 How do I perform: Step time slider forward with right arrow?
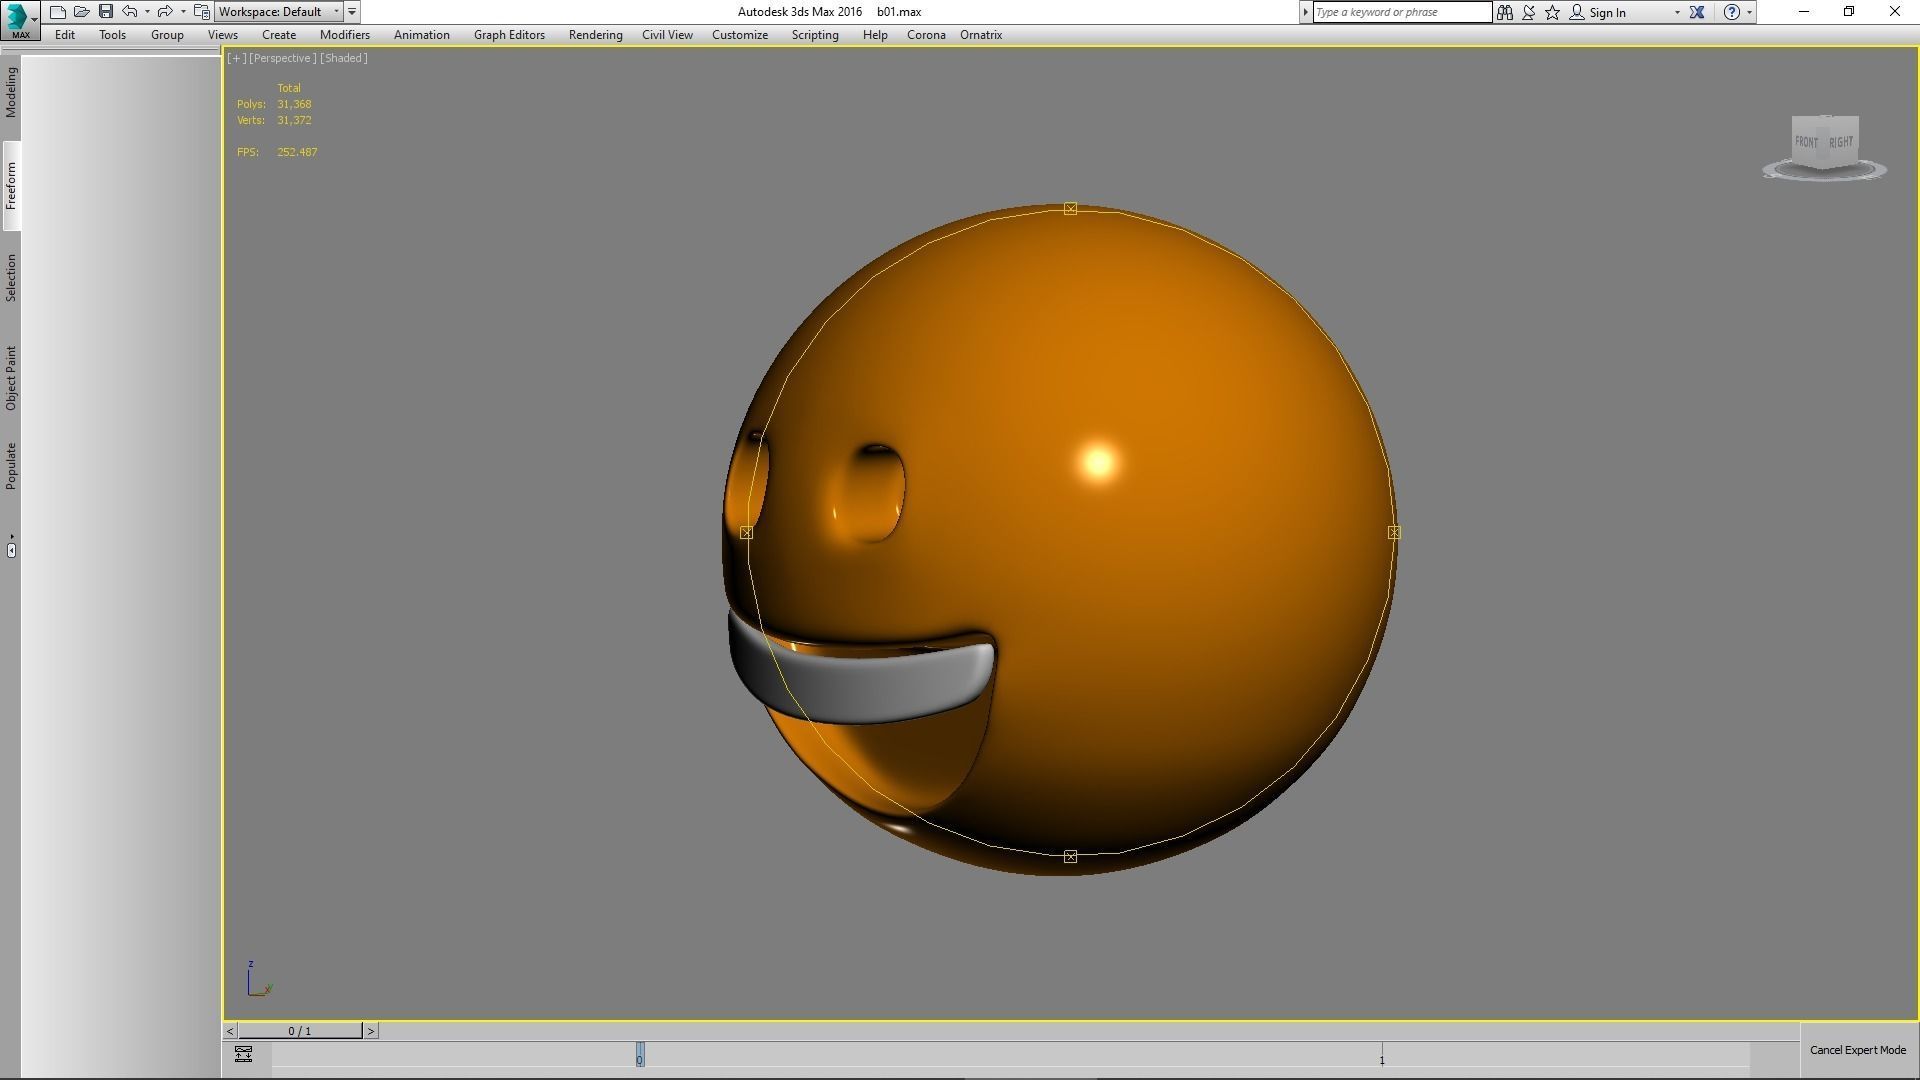pos(371,1031)
